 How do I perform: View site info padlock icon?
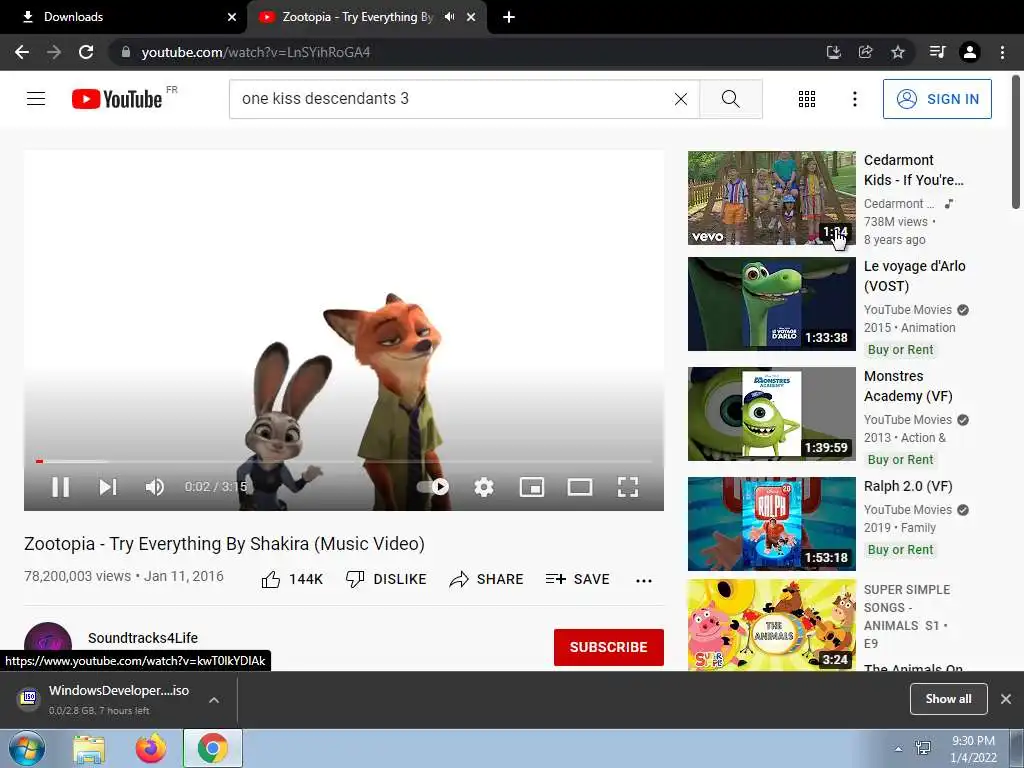(x=126, y=52)
